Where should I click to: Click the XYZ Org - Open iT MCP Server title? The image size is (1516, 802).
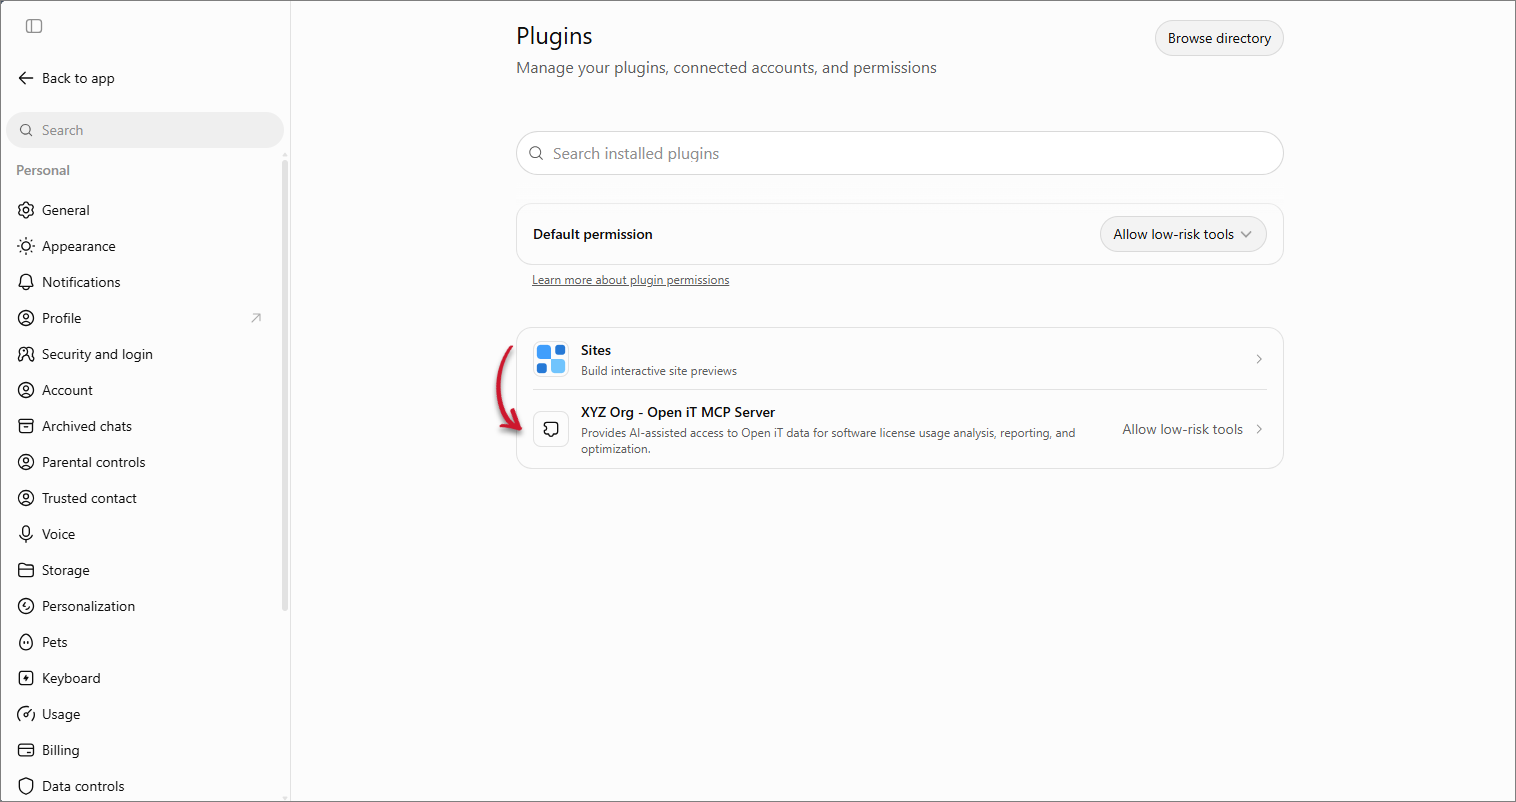tap(678, 412)
